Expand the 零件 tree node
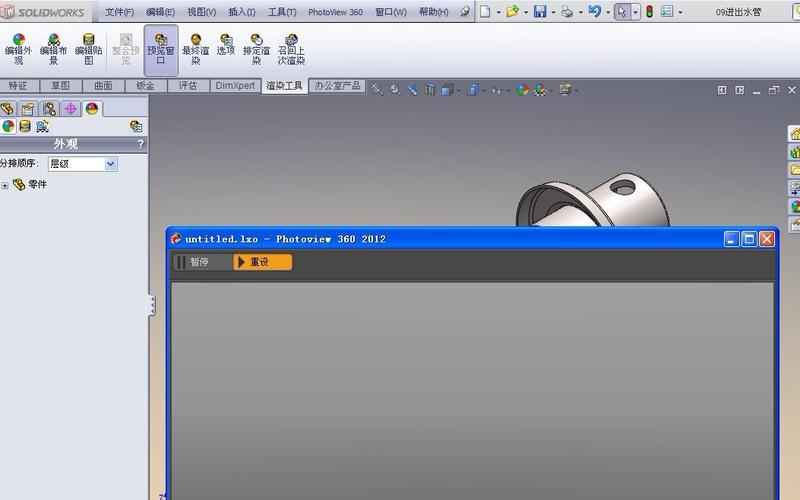800x500 pixels. [5, 185]
